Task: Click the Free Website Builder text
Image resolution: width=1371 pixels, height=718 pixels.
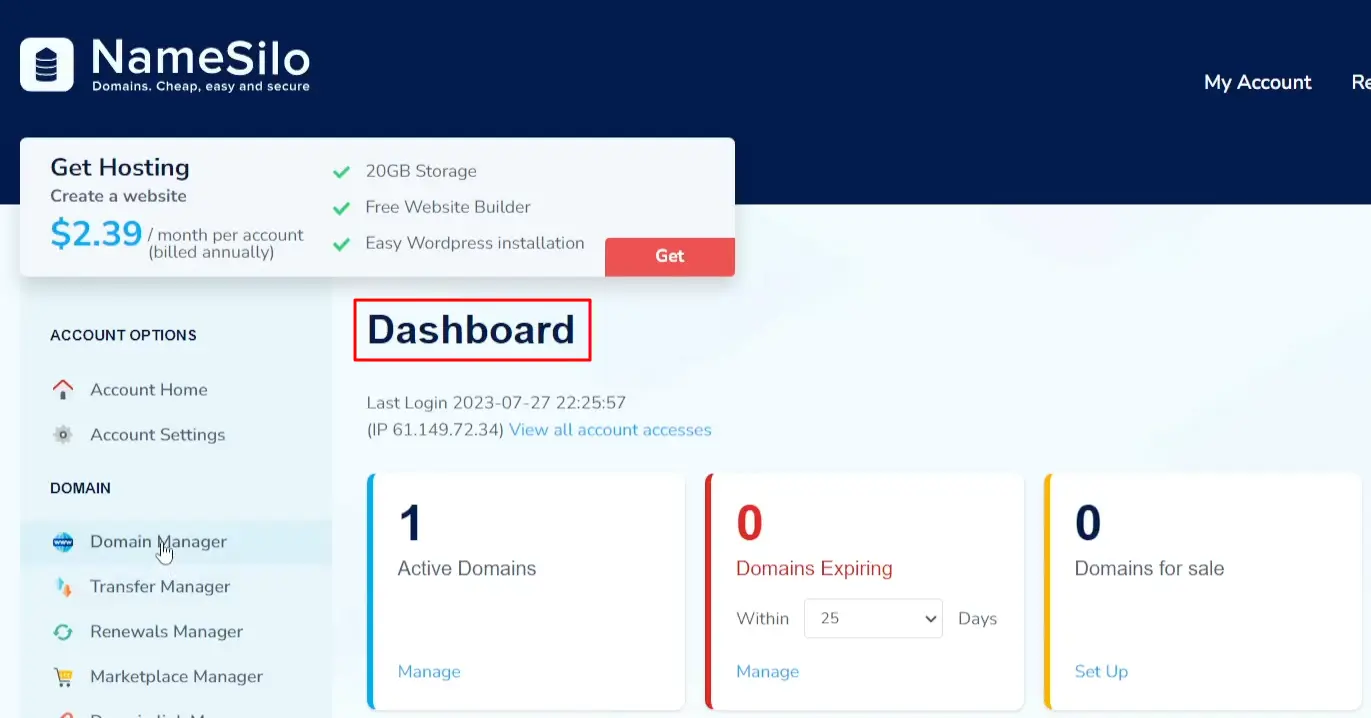Action: 448,207
